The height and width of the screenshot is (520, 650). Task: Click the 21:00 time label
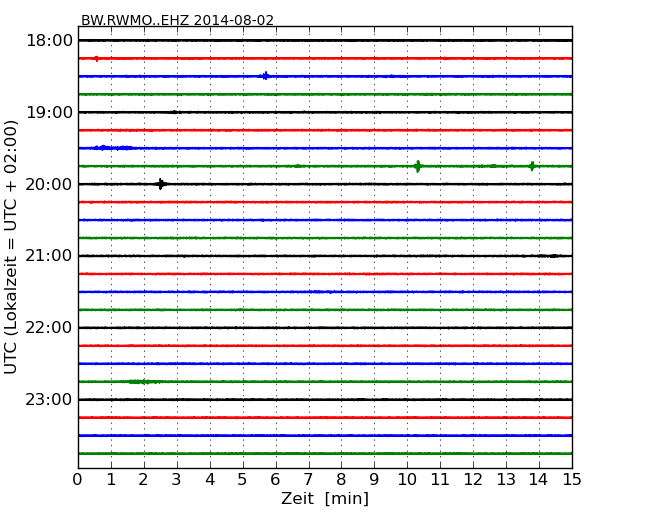coord(49,256)
